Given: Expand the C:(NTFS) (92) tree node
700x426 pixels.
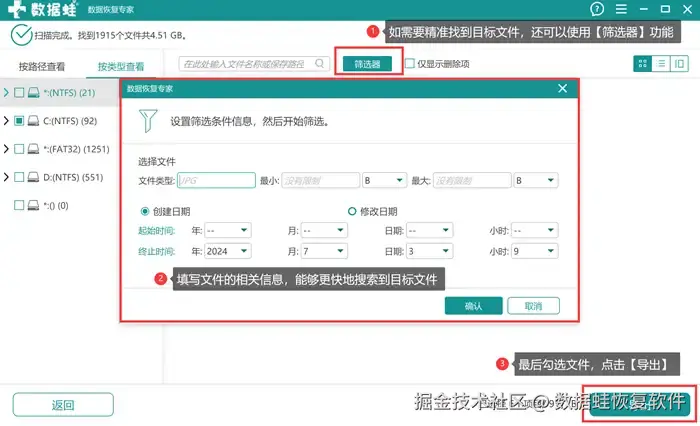Looking at the screenshot, I should coord(6,121).
